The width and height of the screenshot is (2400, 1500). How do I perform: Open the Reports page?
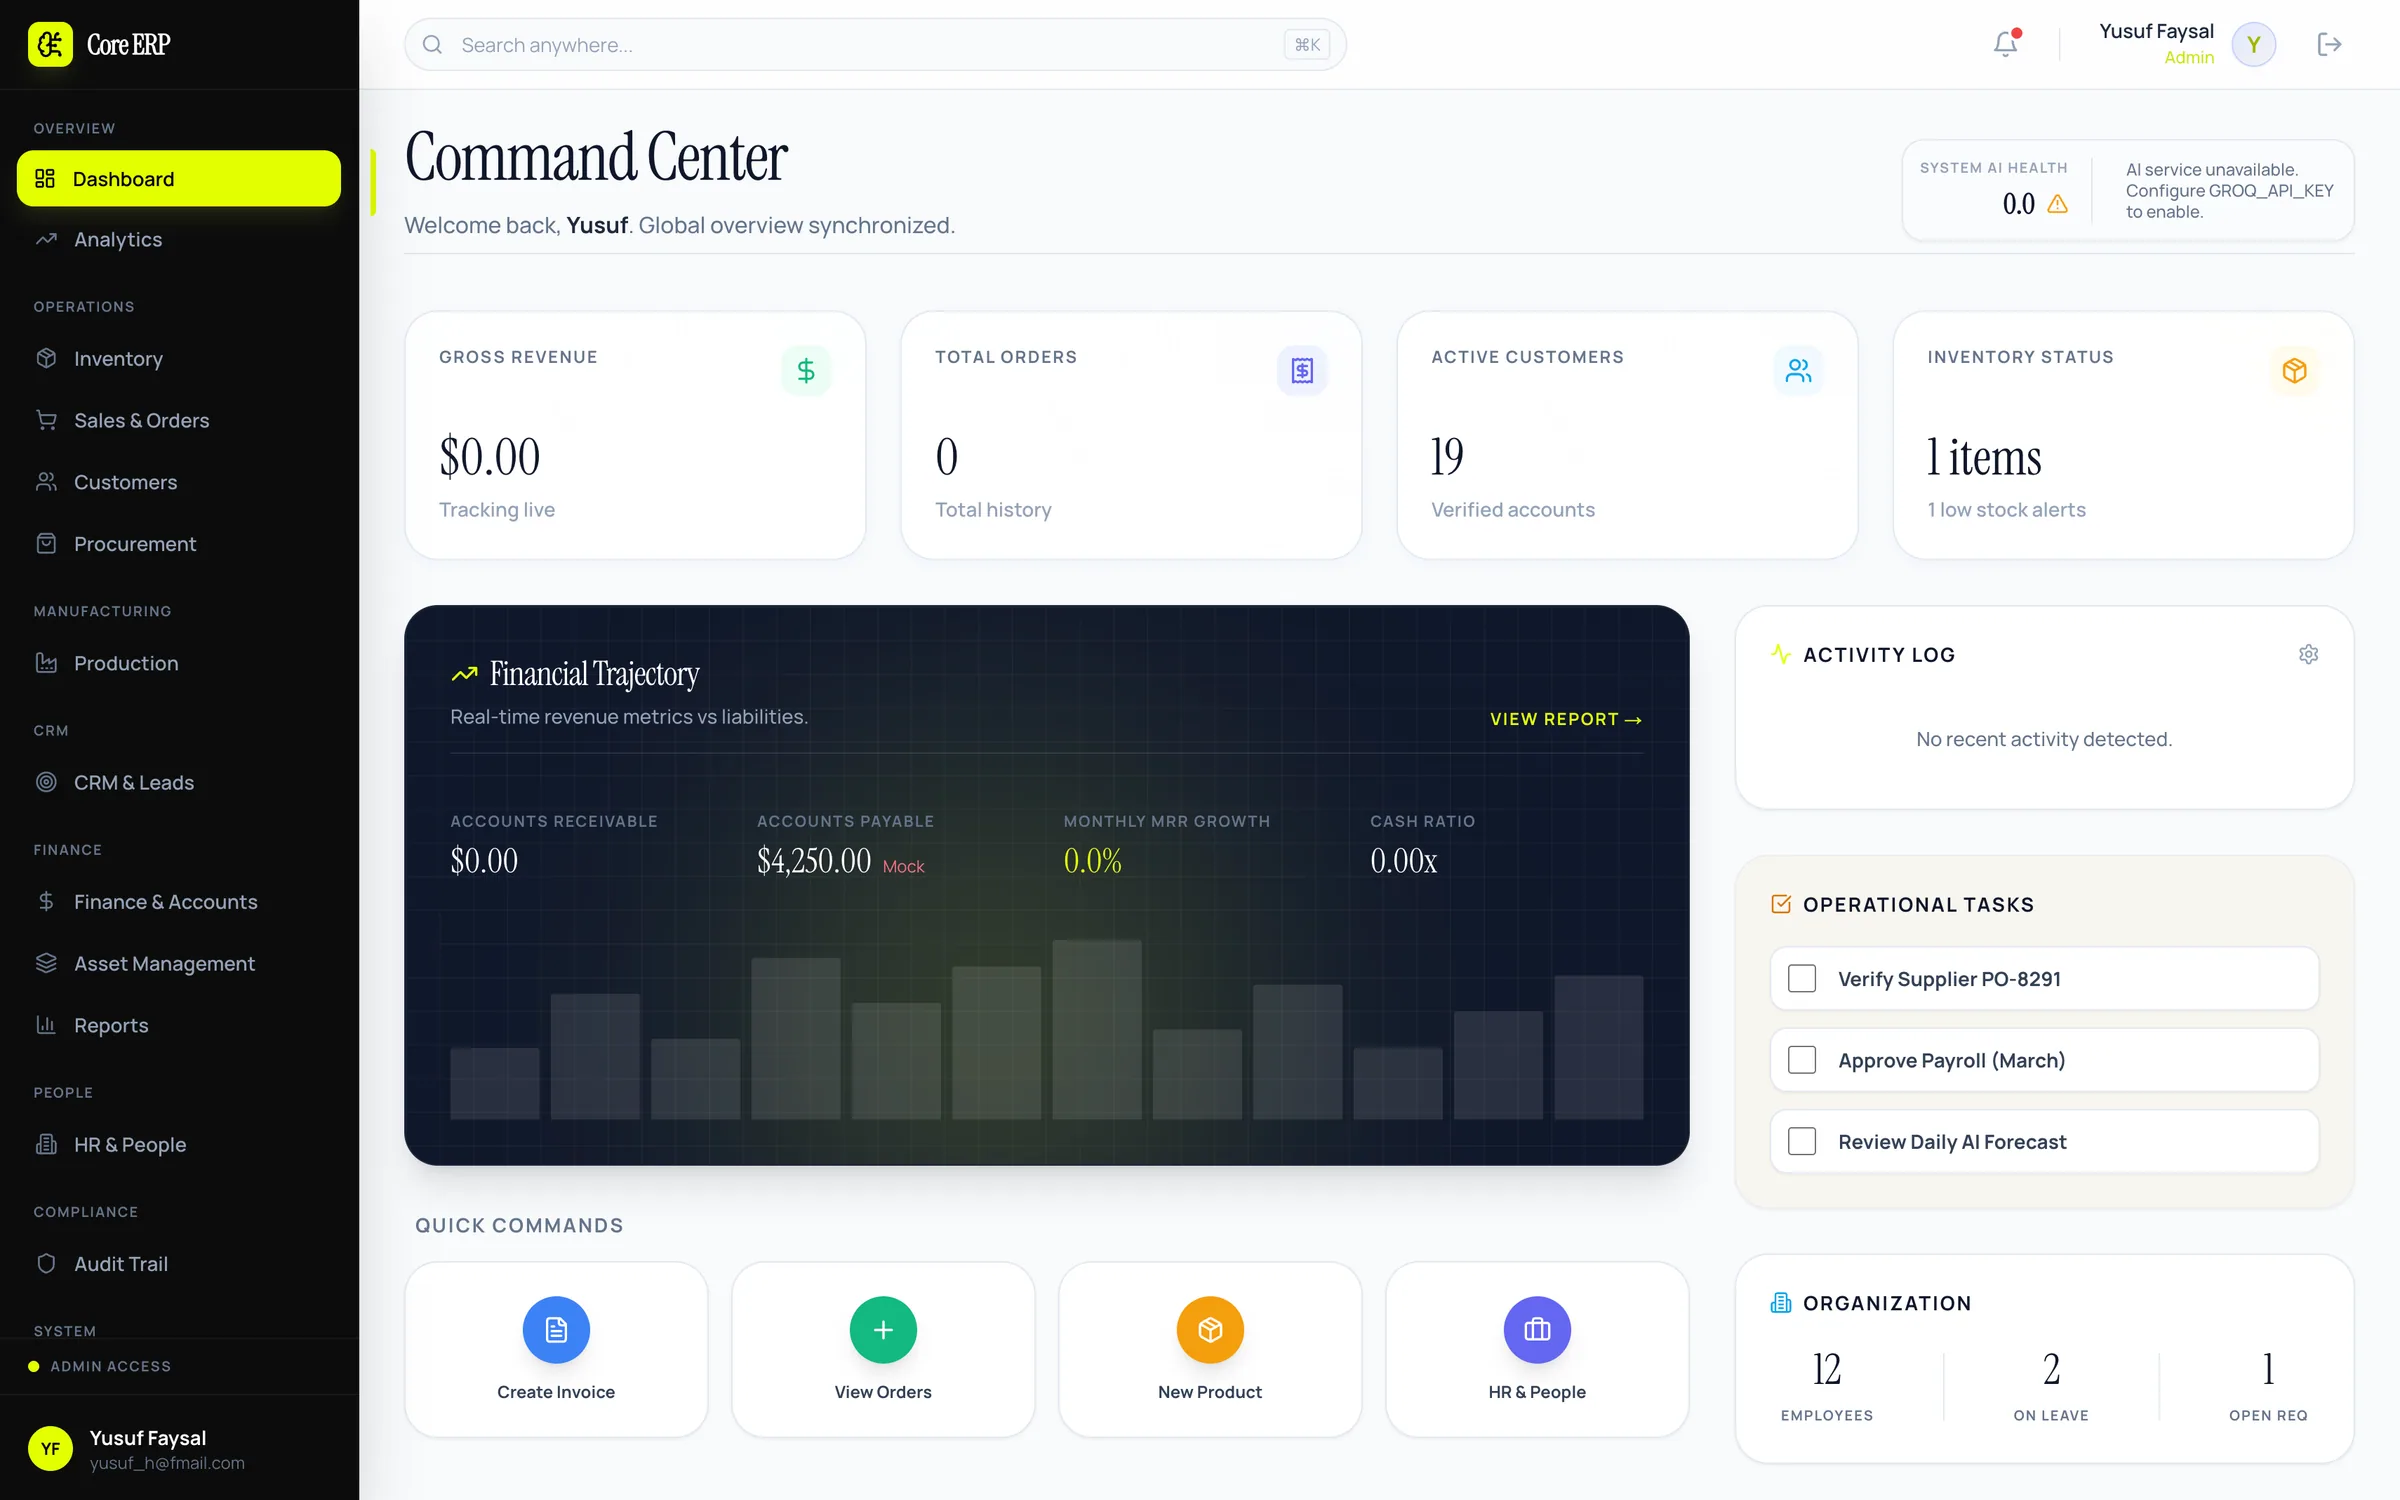pos(179,1025)
